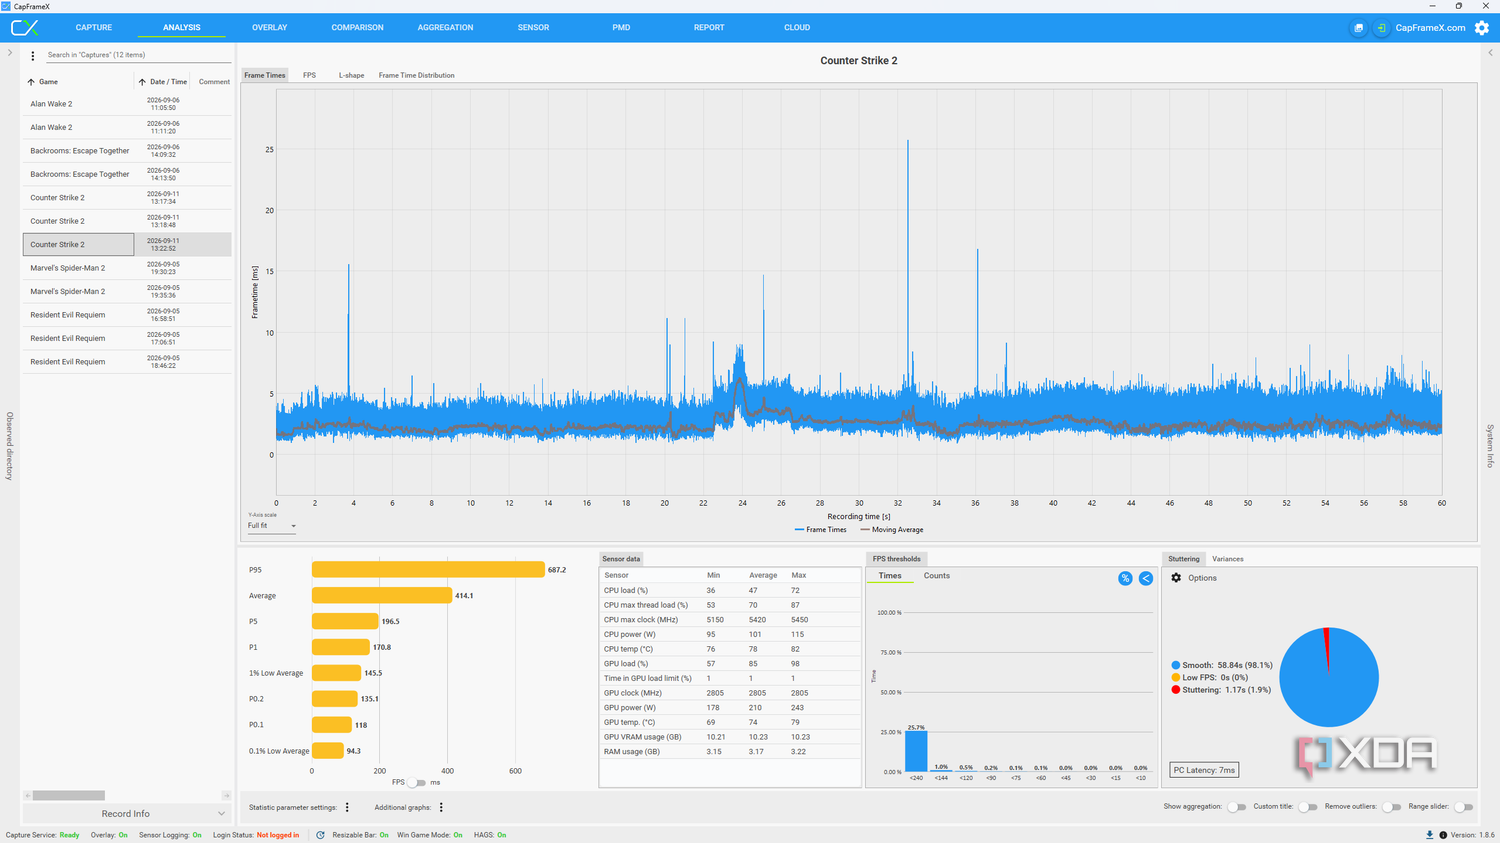
Task: Switch to the CLOUD tab
Action: coord(797,28)
